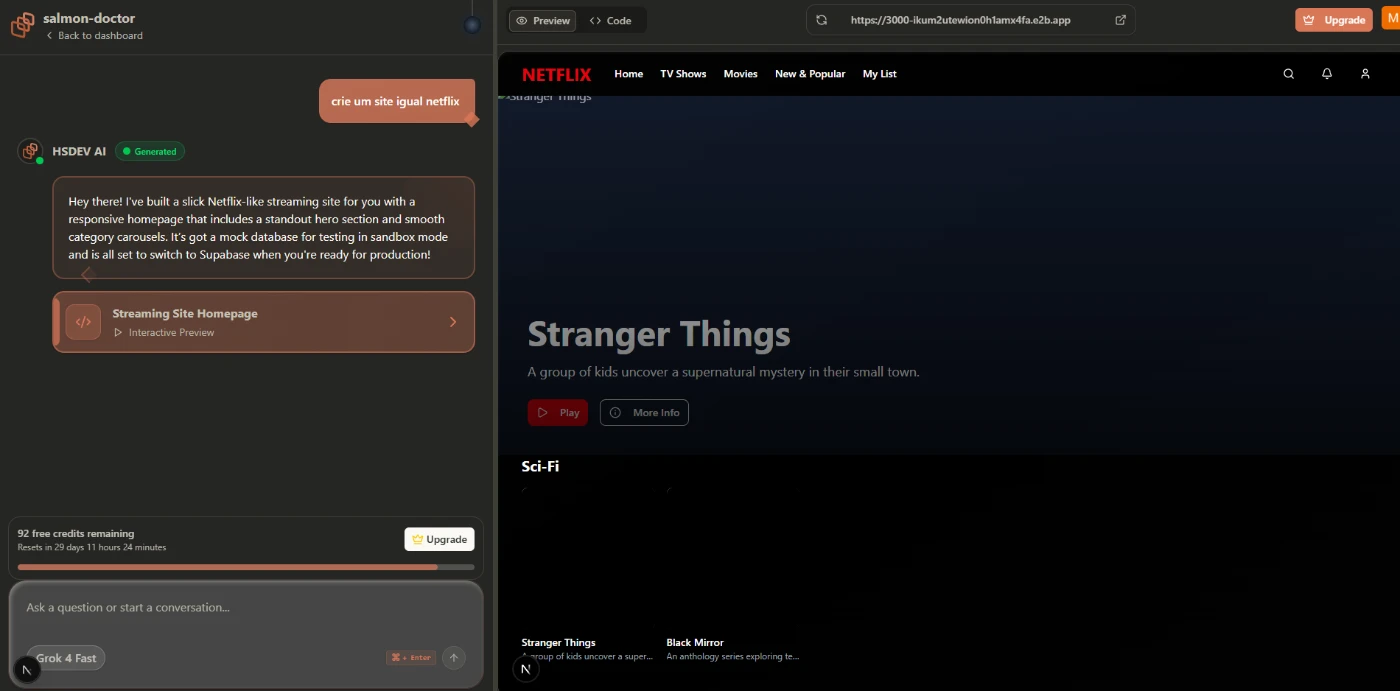Viewport: 1400px width, 691px height.
Task: Open the TV Shows nav item
Action: [683, 74]
